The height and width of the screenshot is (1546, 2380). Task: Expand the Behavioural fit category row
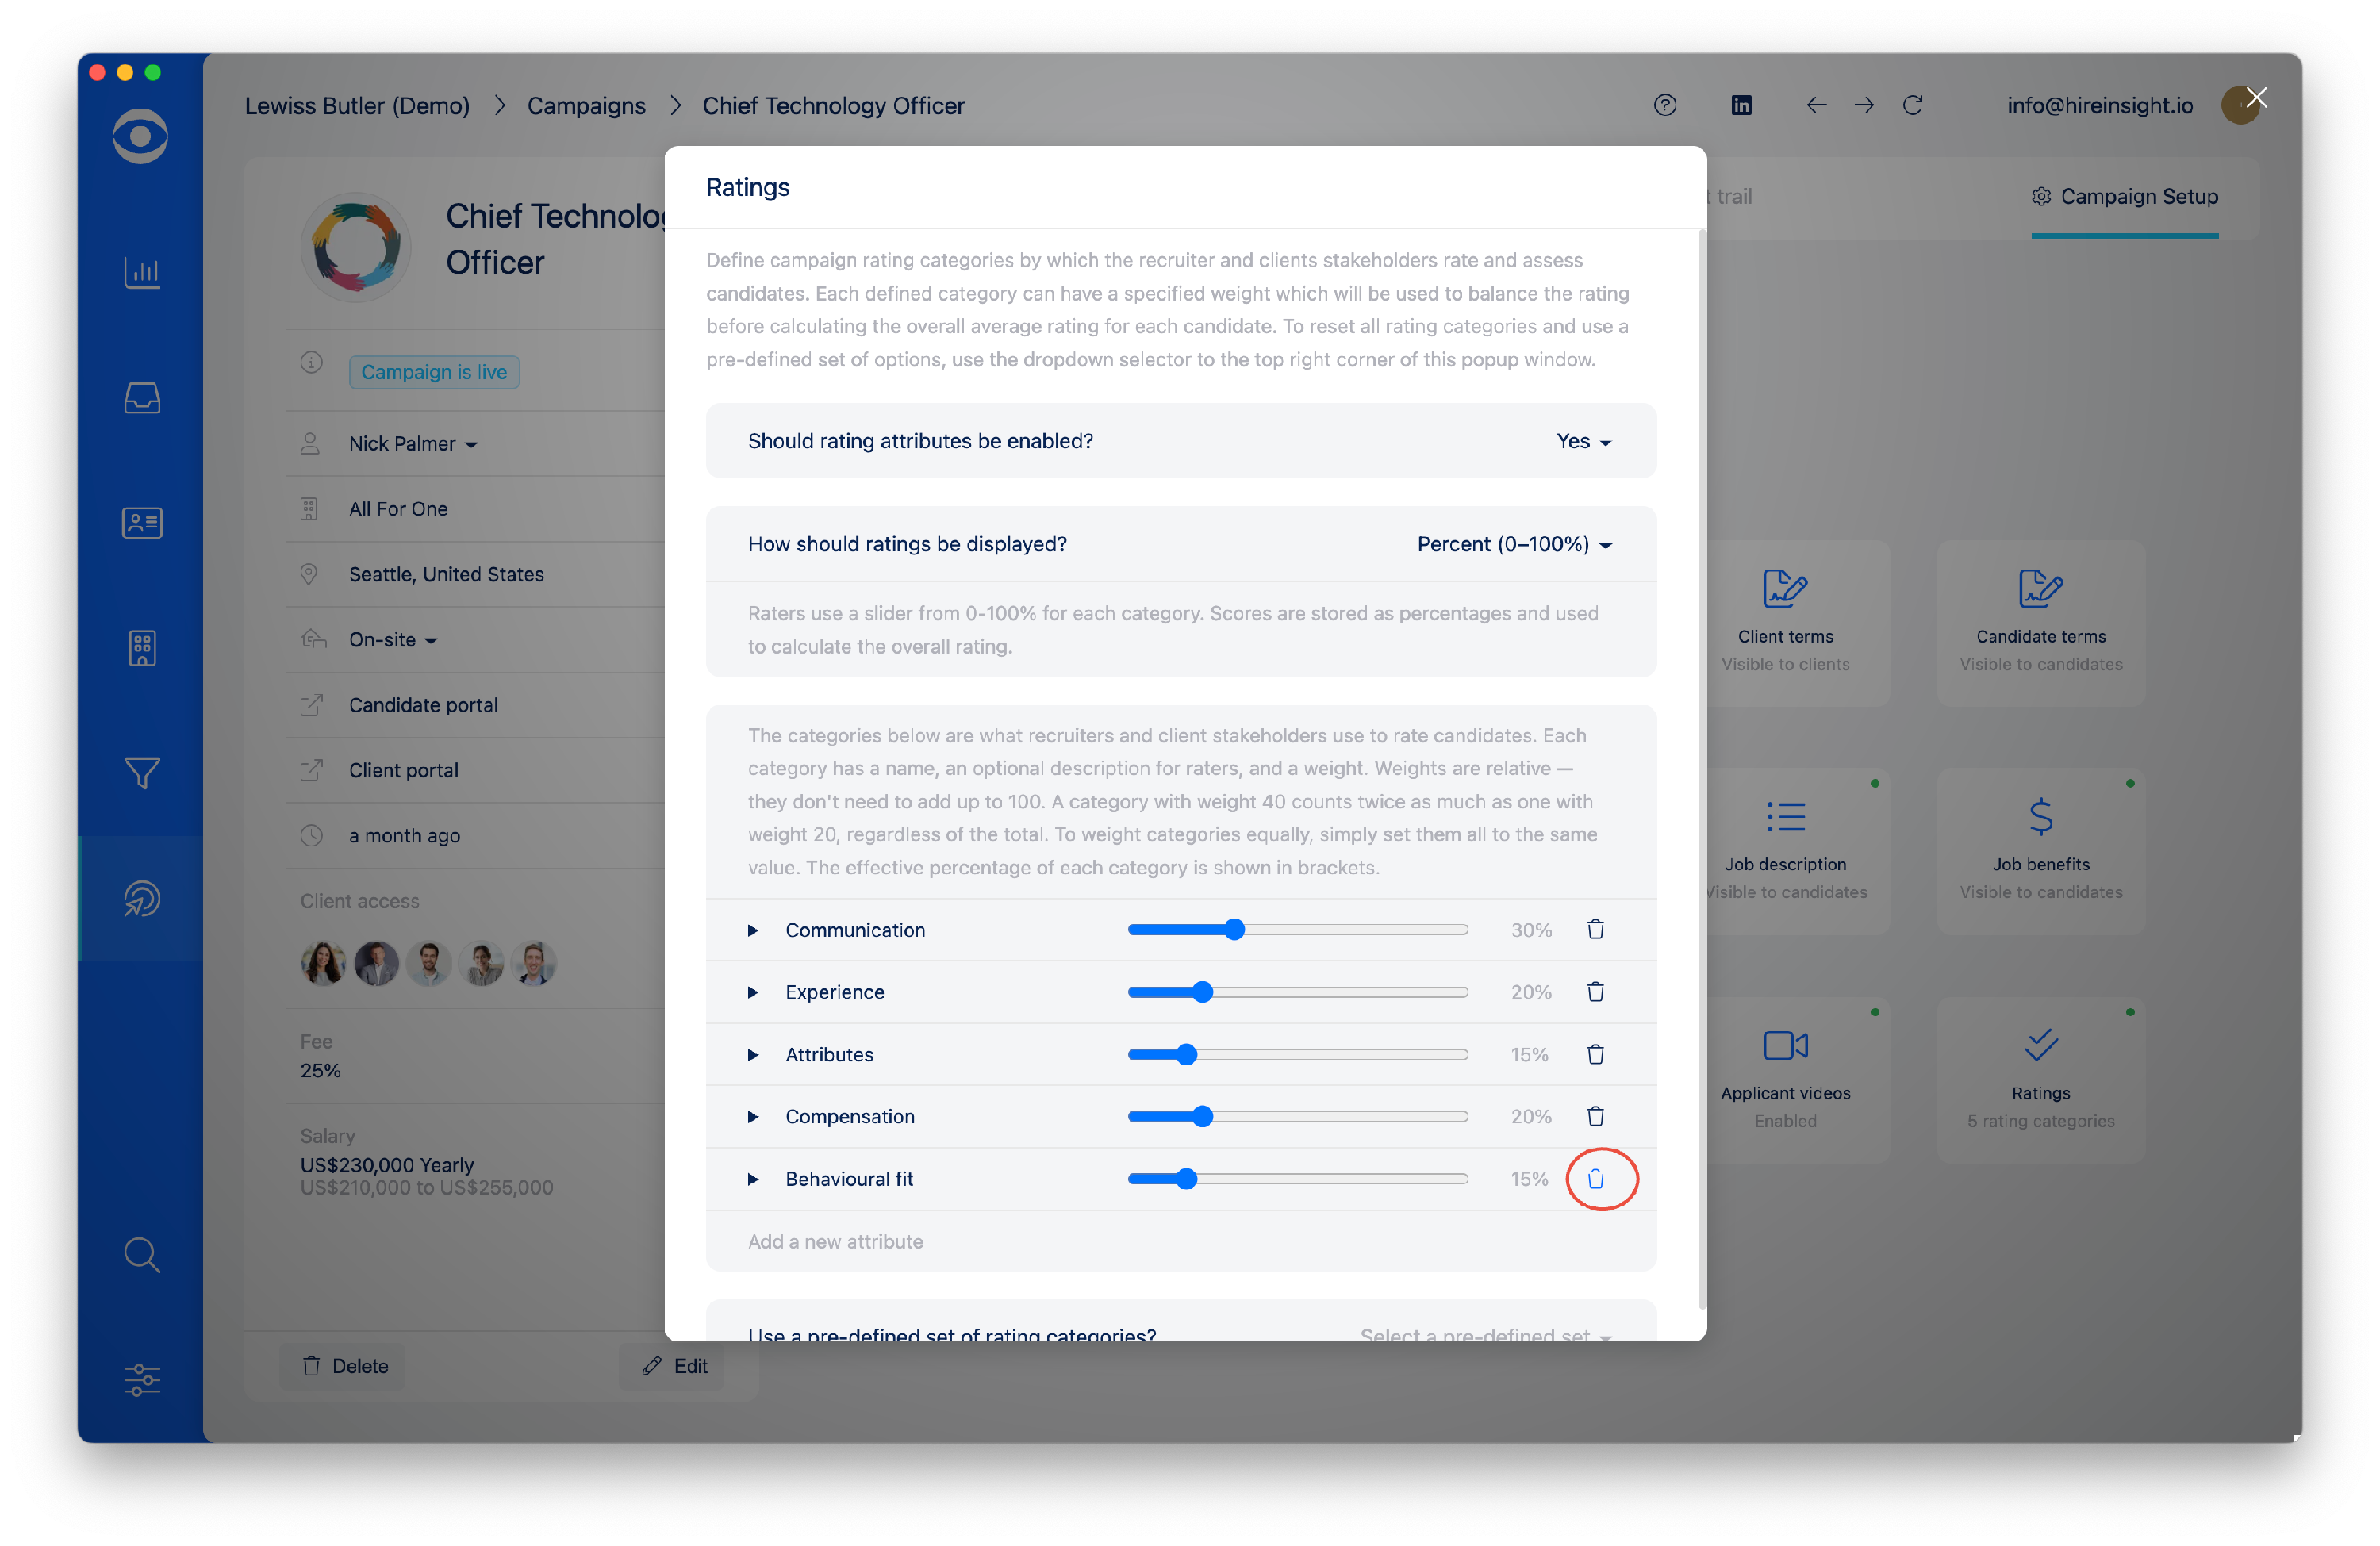[x=752, y=1180]
